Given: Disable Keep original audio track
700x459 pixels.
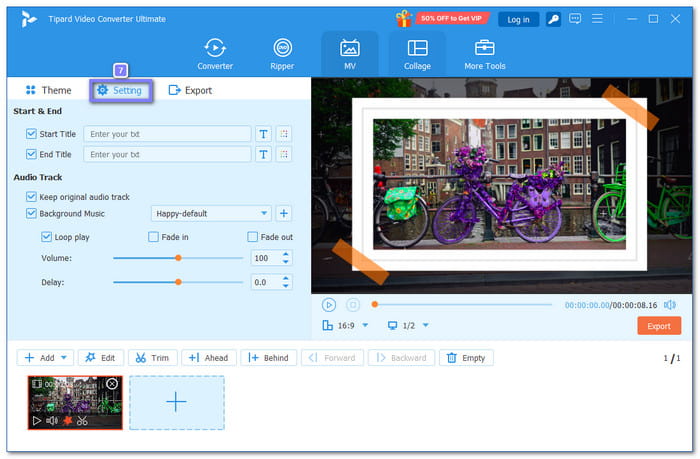Looking at the screenshot, I should click(x=32, y=197).
